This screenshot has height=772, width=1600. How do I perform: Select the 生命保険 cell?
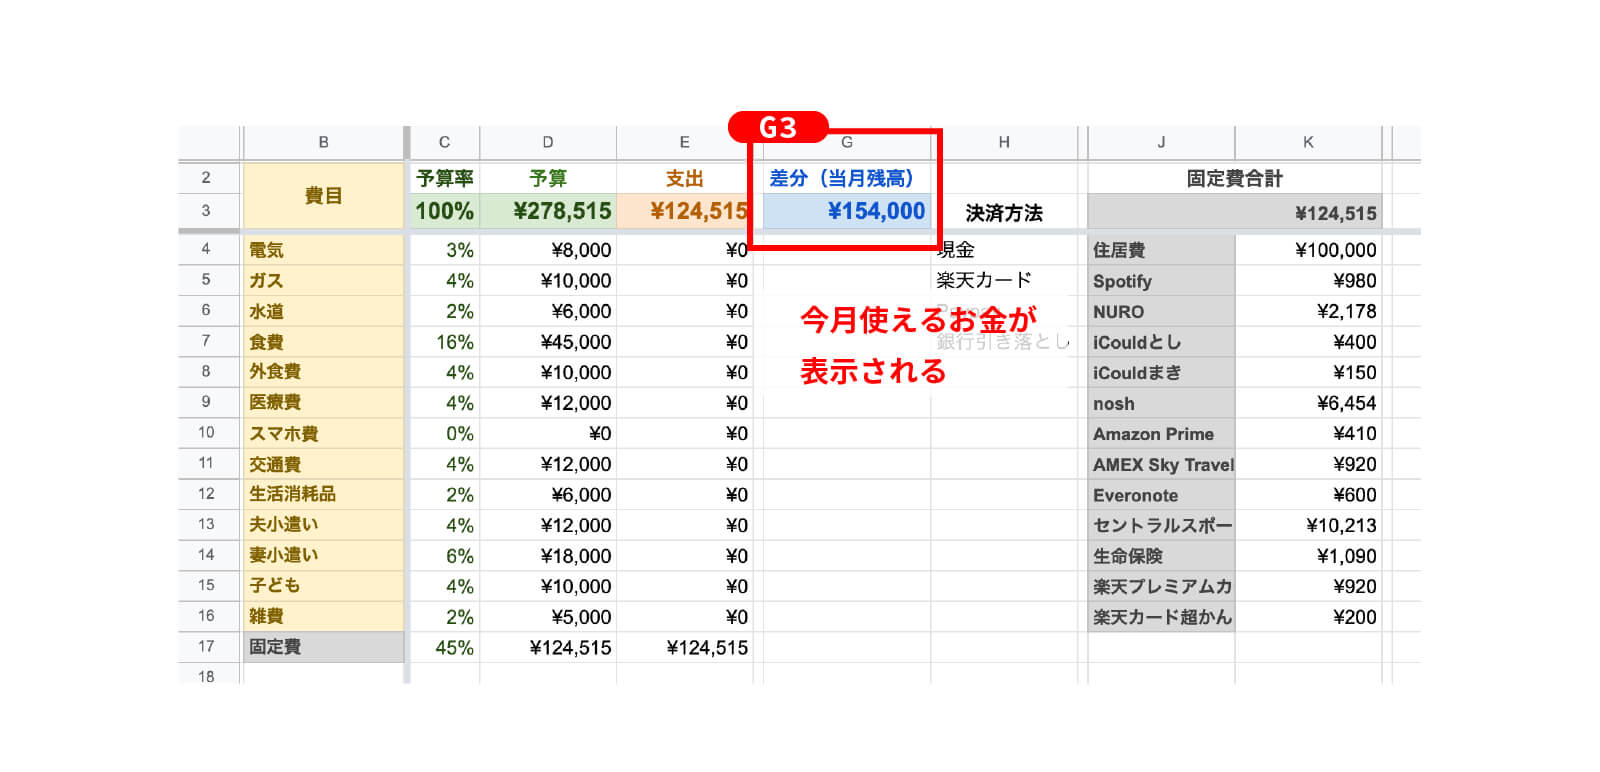(1162, 555)
